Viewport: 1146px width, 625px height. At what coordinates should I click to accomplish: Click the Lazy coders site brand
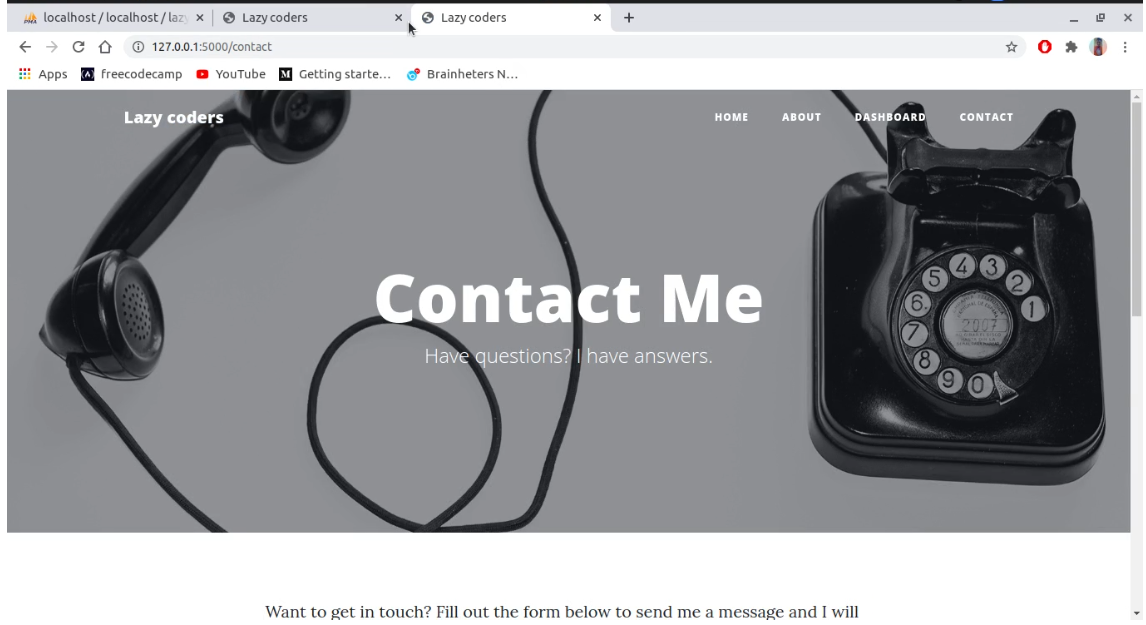pyautogui.click(x=174, y=118)
